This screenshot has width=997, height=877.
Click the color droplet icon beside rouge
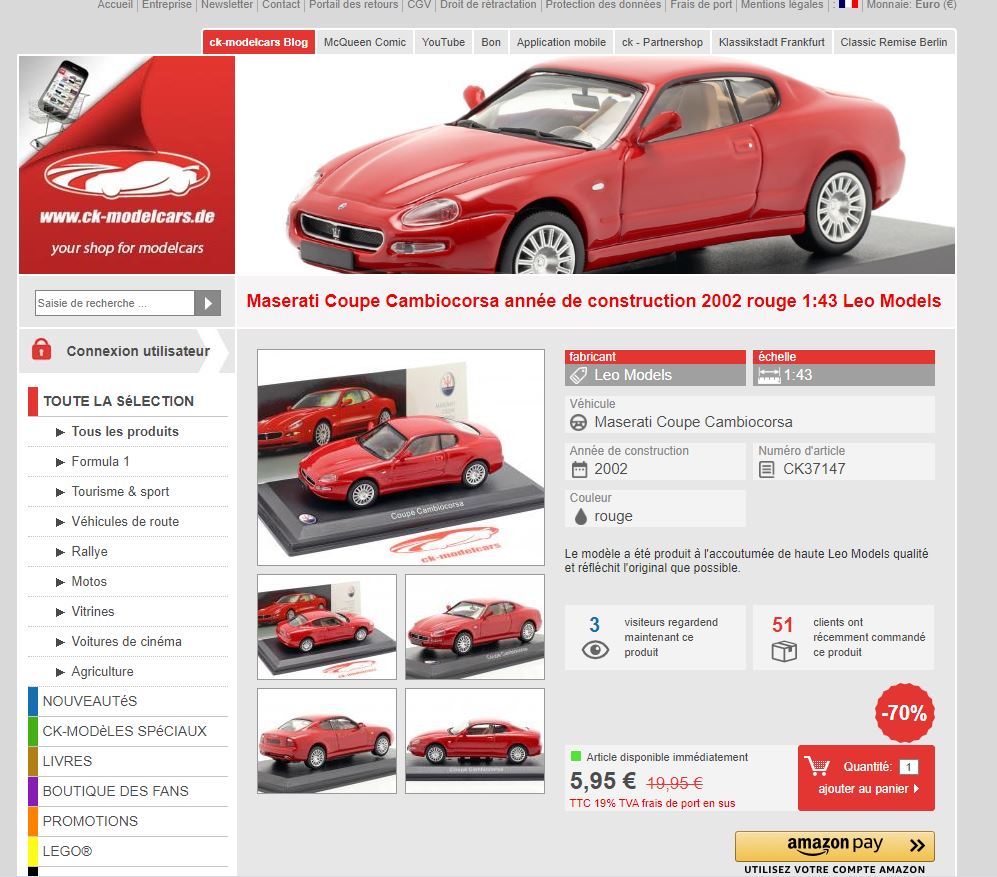click(580, 516)
